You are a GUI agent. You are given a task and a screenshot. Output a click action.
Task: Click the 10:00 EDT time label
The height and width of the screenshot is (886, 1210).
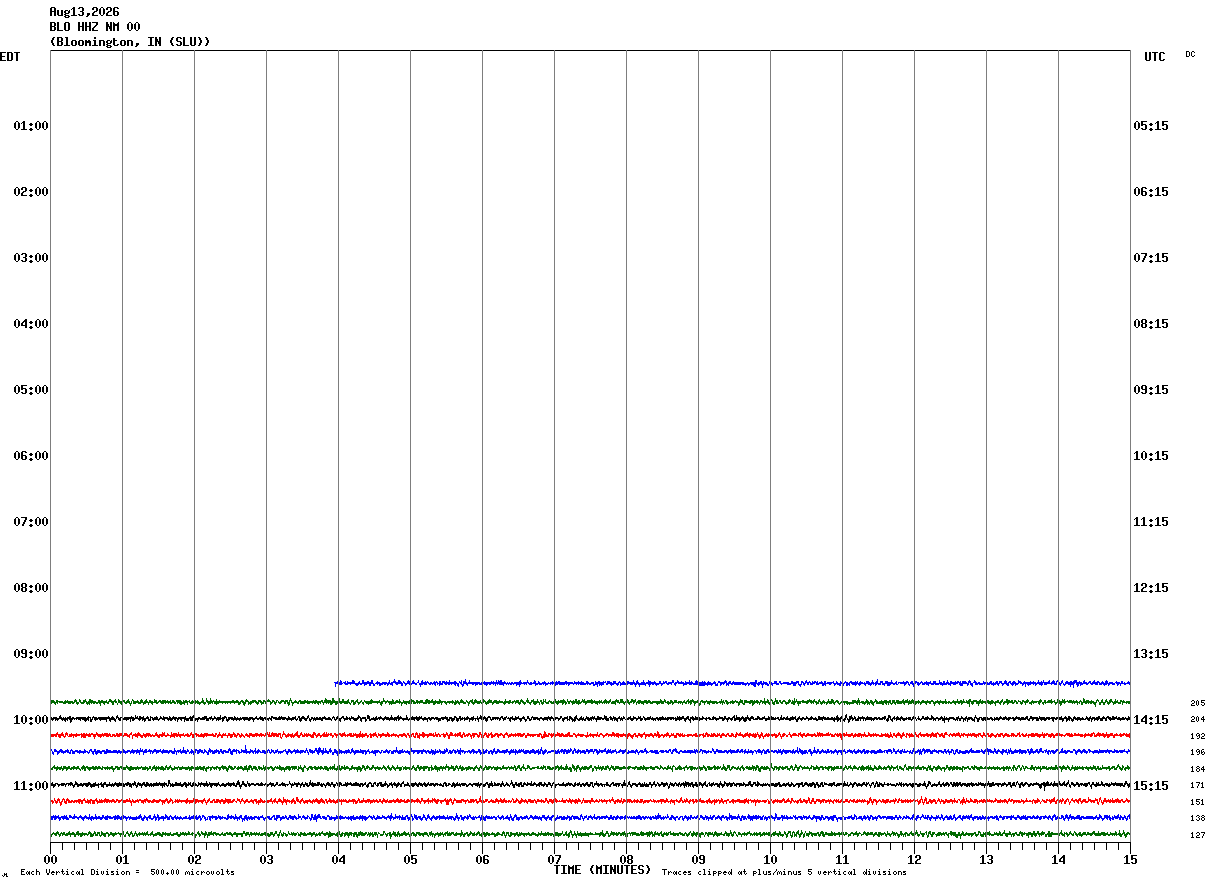pyautogui.click(x=31, y=720)
